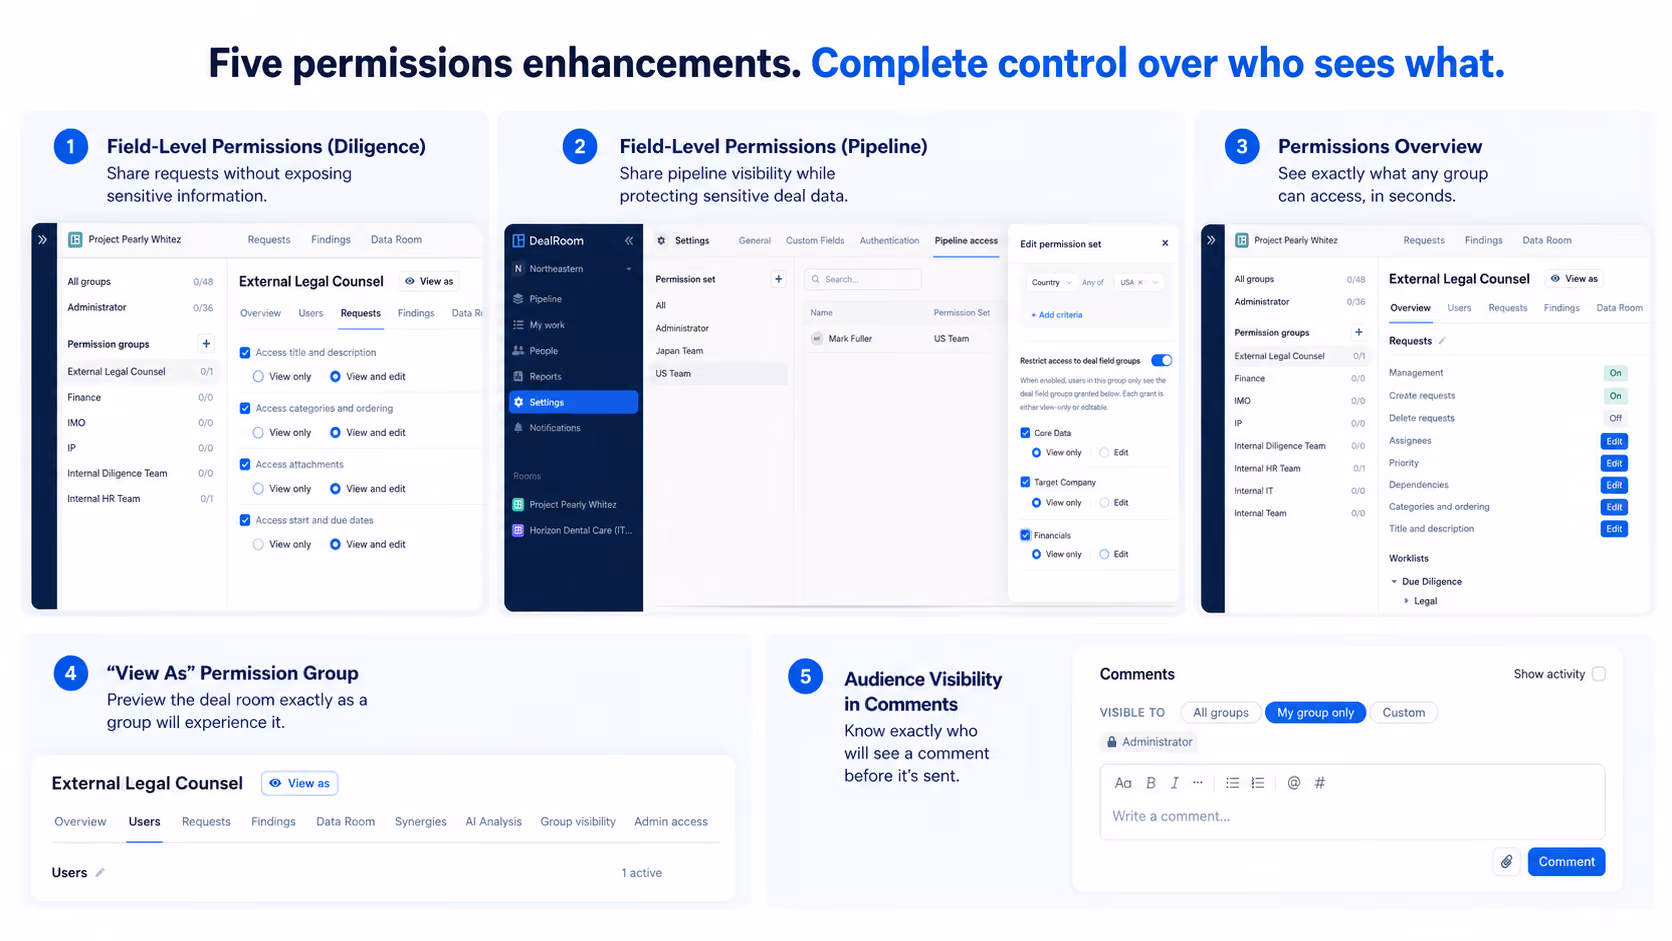Click the # hashtag icon
This screenshot has width=1672, height=941.
tap(1320, 783)
